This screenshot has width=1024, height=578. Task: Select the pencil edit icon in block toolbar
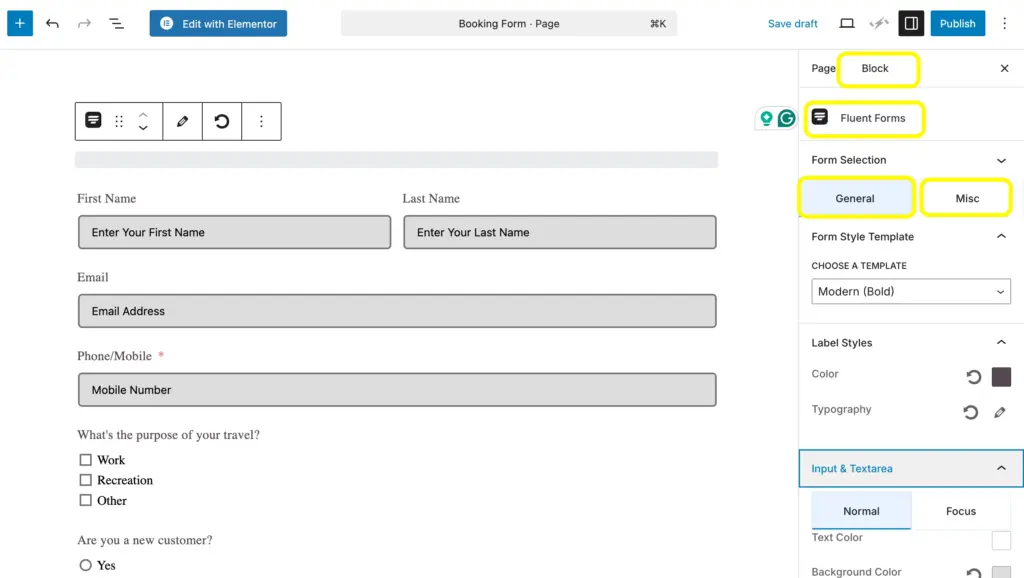(x=182, y=120)
